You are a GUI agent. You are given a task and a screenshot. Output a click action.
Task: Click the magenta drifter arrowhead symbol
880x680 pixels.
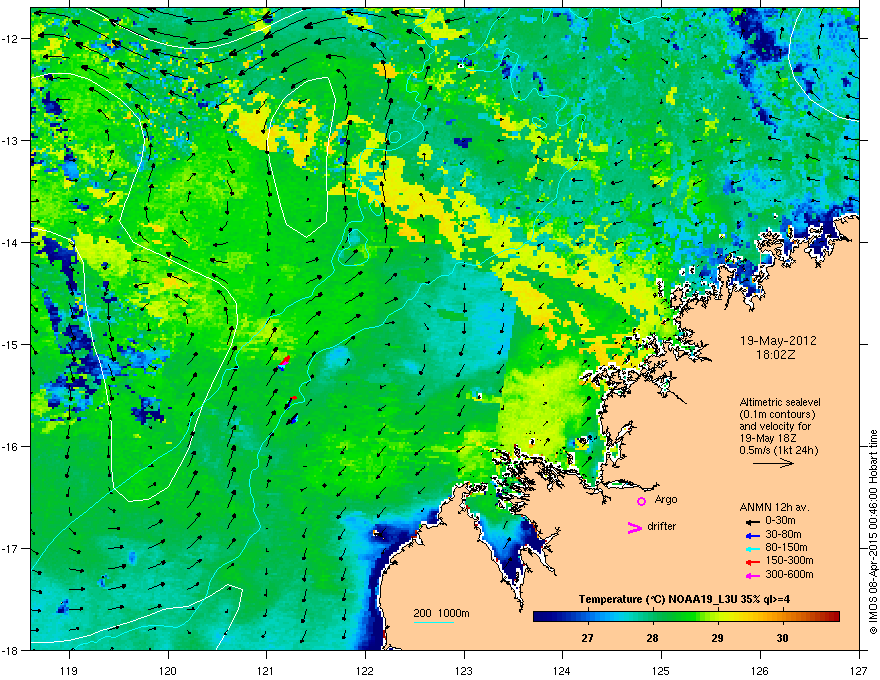(x=634, y=527)
